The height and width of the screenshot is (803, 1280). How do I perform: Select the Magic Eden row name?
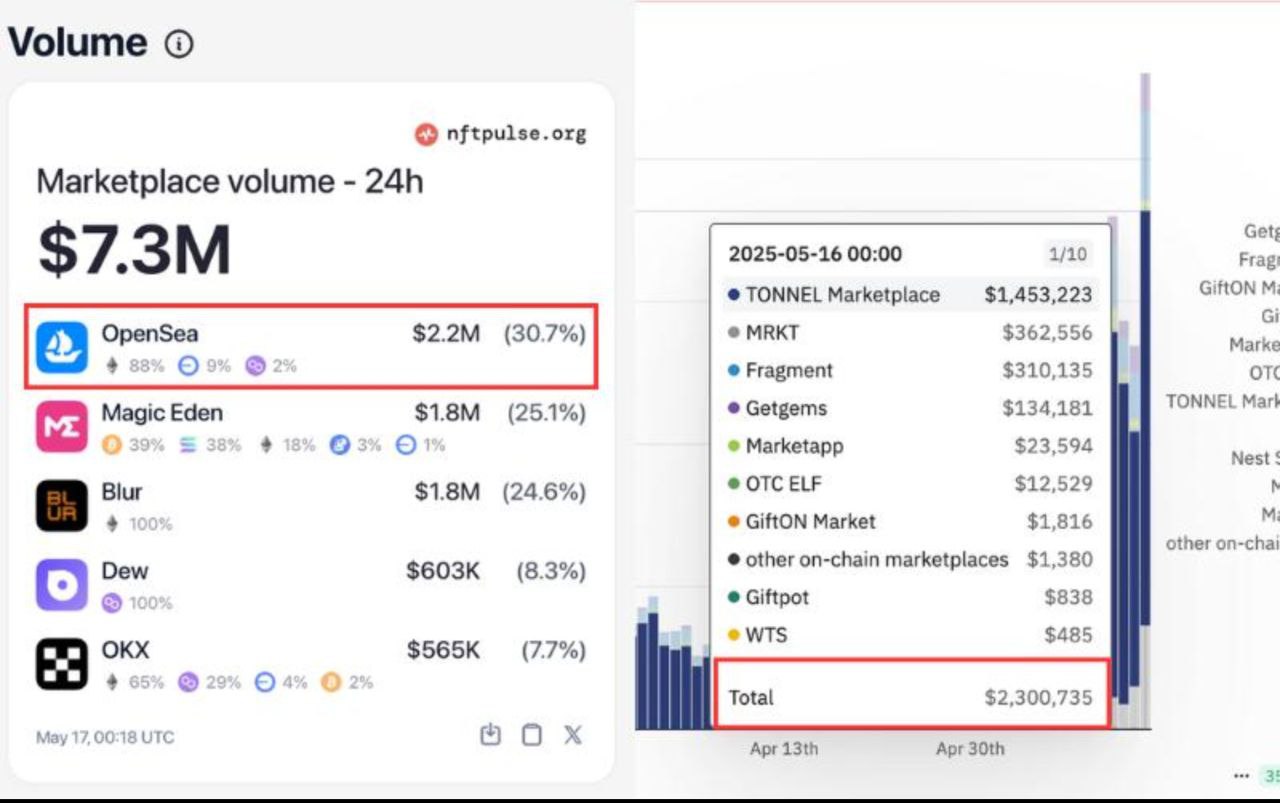tap(162, 413)
